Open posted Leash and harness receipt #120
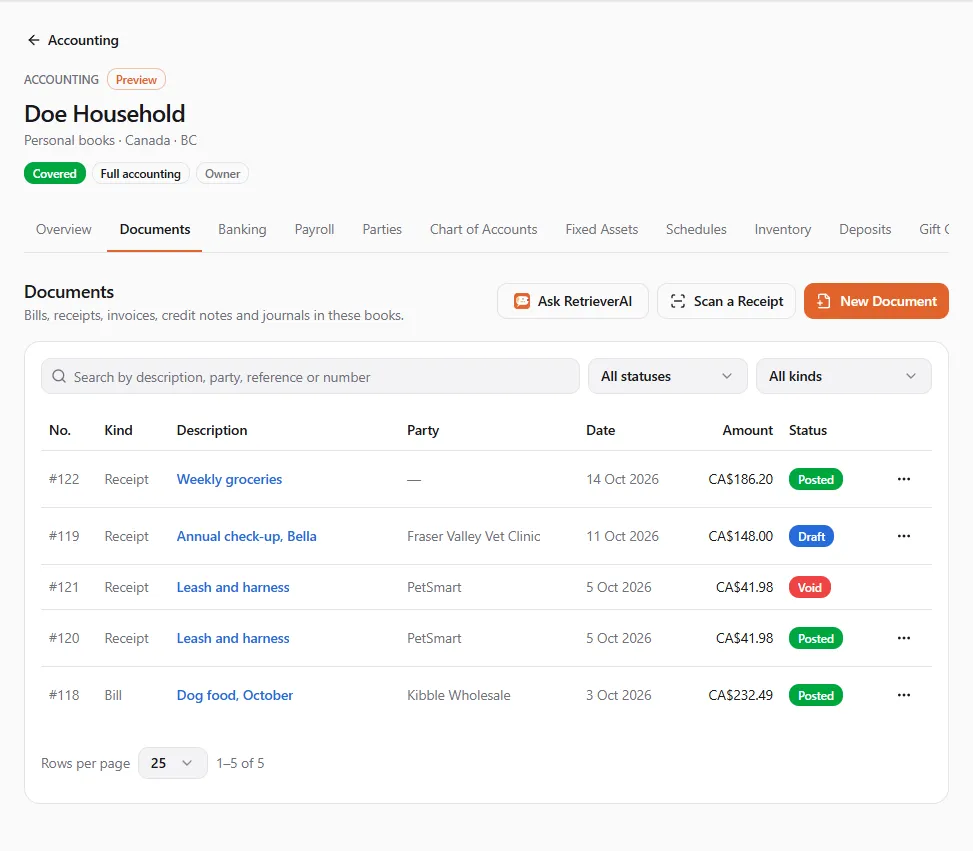 [x=233, y=638]
